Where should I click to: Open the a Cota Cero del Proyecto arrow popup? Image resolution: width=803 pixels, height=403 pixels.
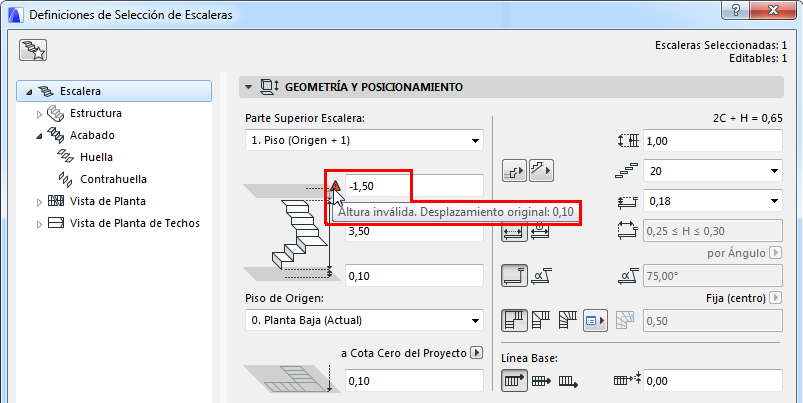pyautogui.click(x=477, y=353)
